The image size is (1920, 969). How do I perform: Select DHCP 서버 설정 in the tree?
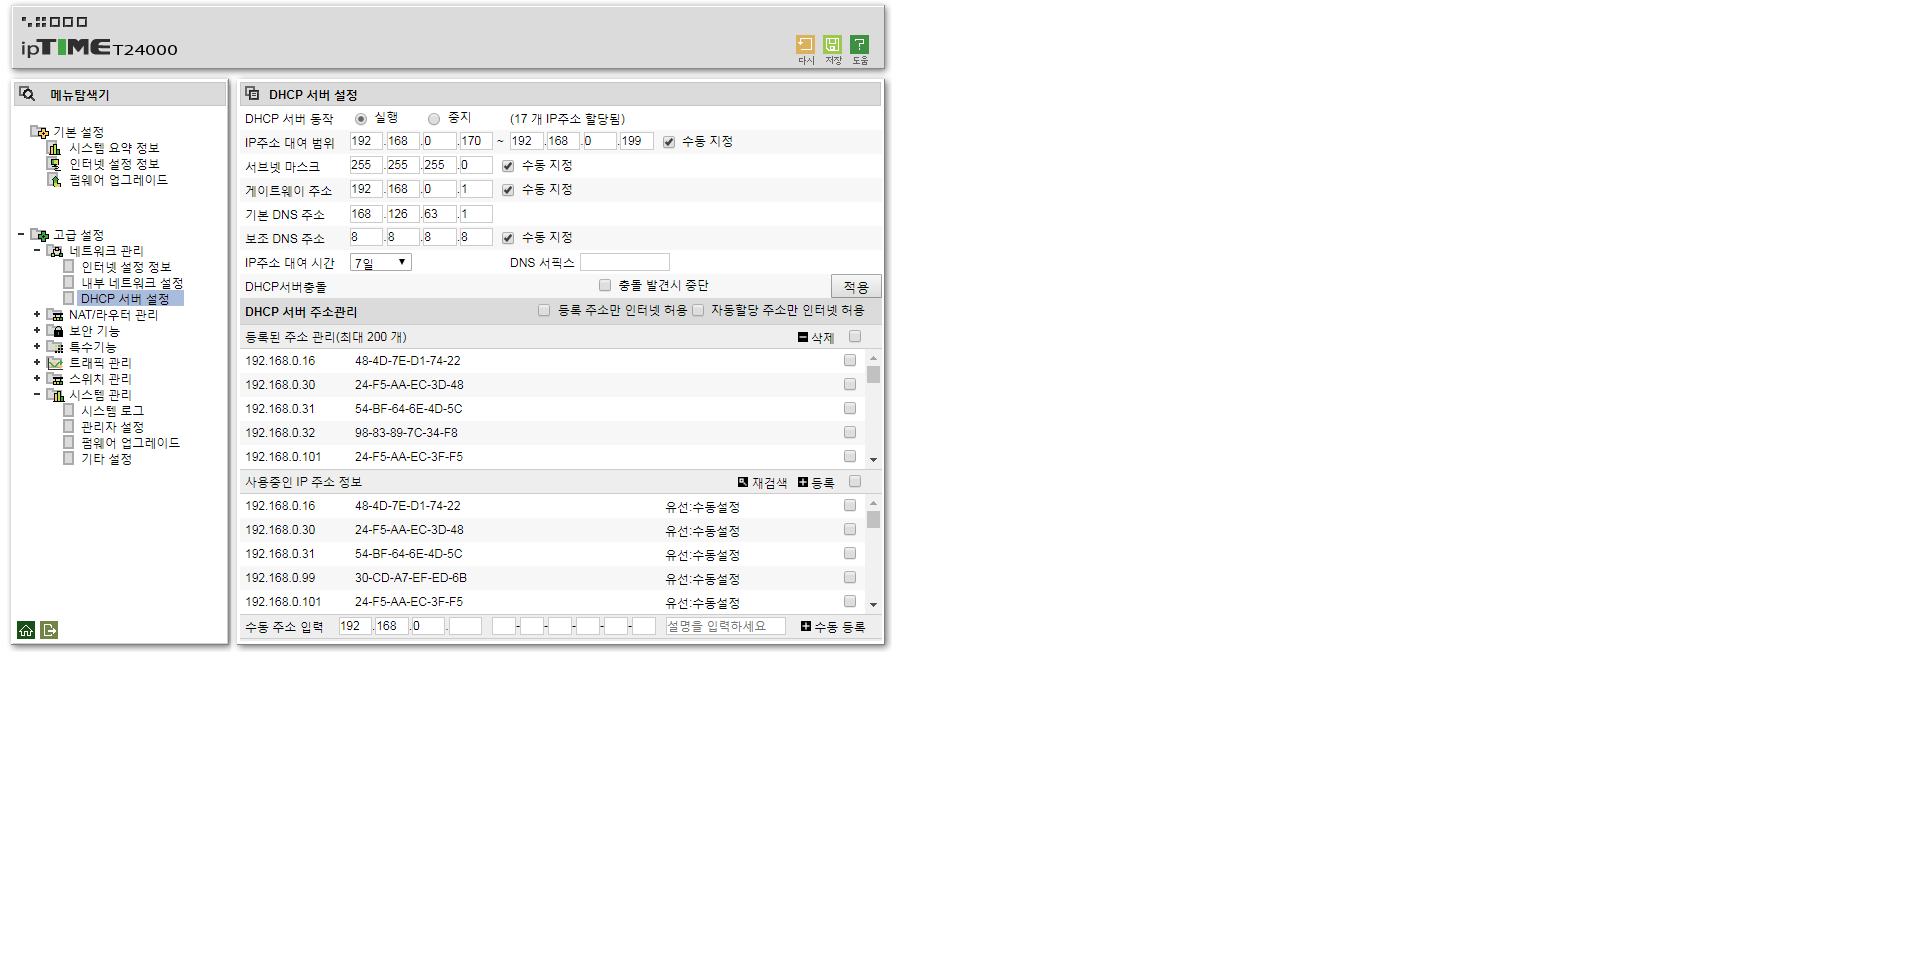coord(125,299)
